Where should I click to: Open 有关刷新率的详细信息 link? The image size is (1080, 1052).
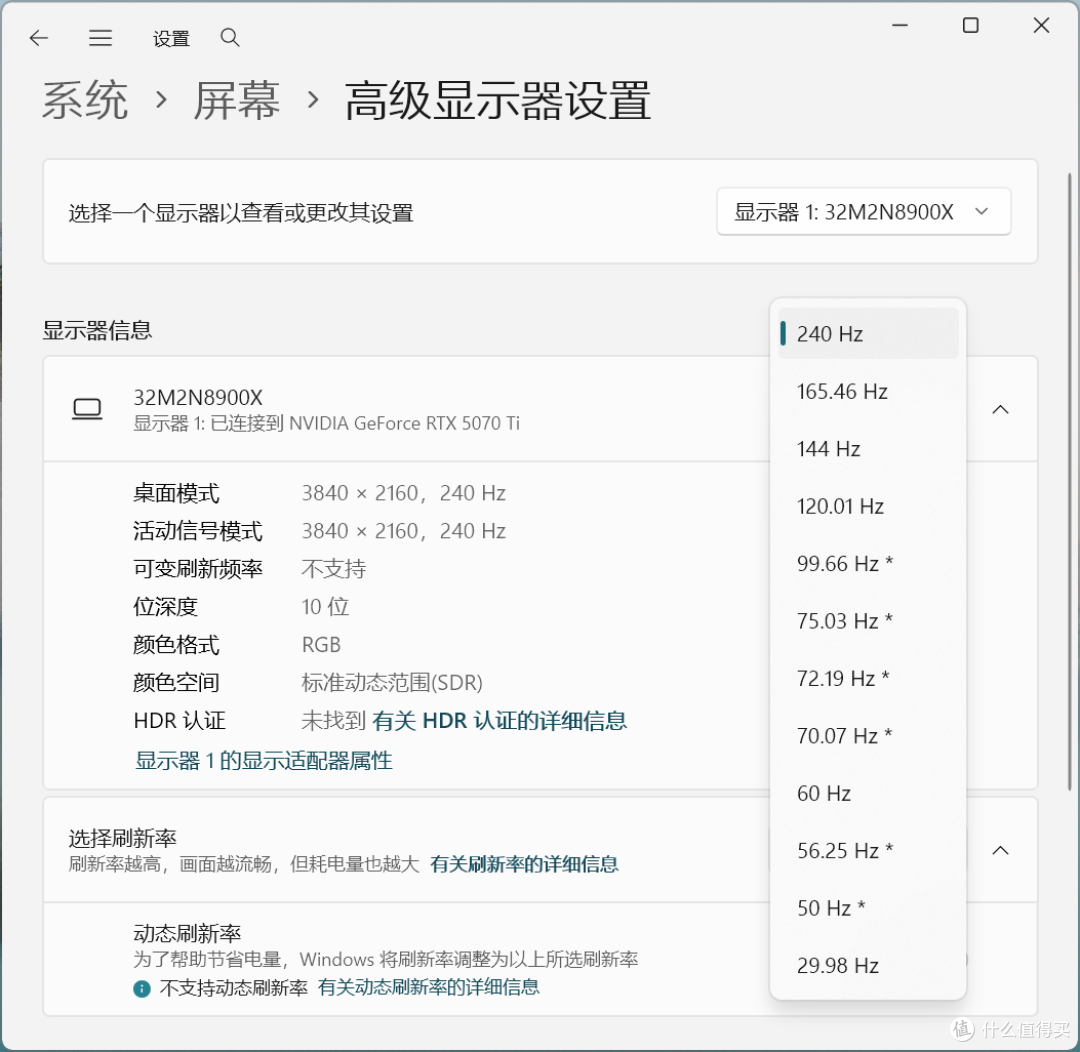click(524, 864)
